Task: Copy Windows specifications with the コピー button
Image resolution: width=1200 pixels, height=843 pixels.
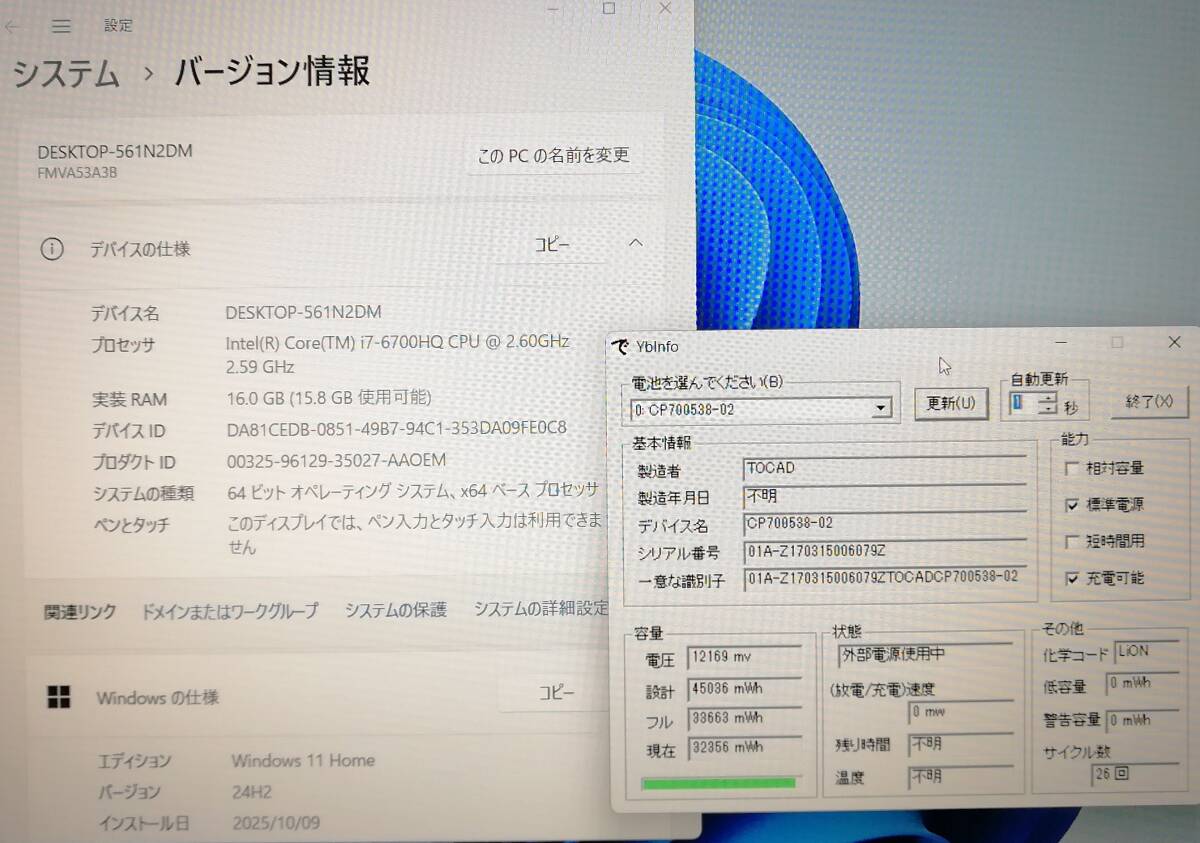Action: (556, 692)
